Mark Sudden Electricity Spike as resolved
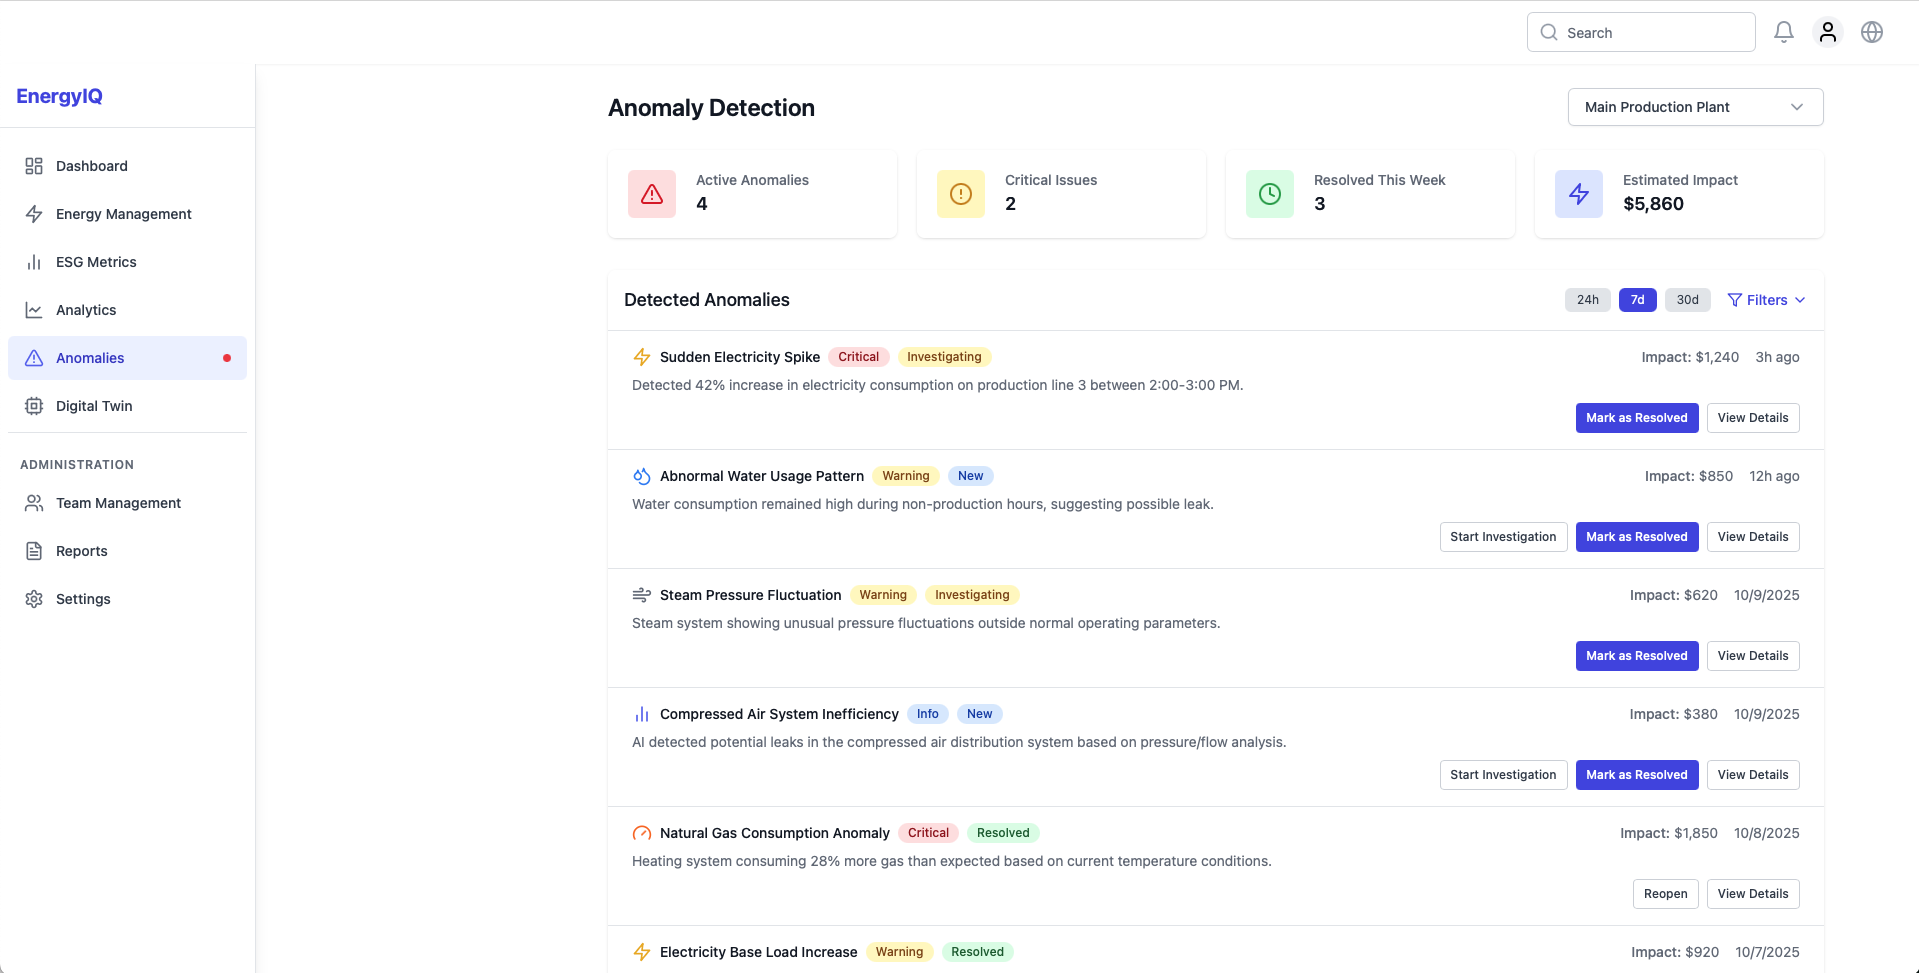The height and width of the screenshot is (973, 1919). [1636, 418]
